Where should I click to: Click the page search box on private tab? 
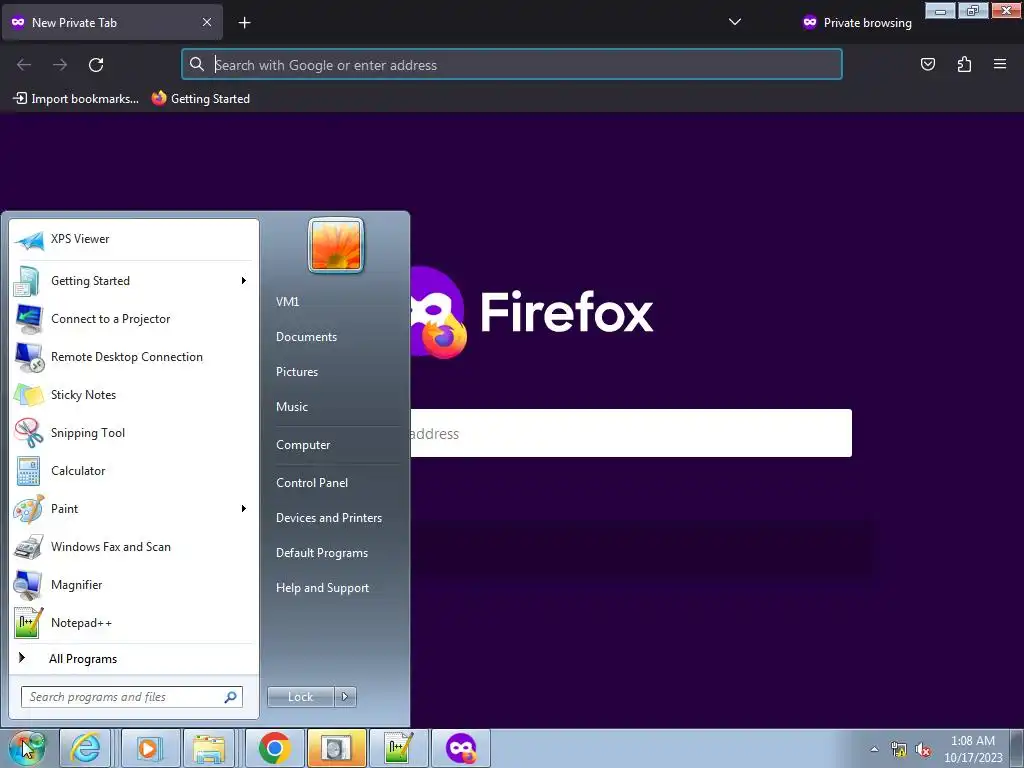tap(631, 433)
